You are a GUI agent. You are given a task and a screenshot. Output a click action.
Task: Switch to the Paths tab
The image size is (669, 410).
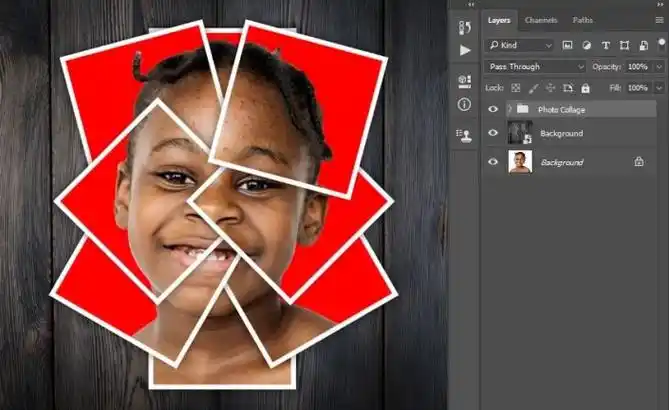click(582, 20)
